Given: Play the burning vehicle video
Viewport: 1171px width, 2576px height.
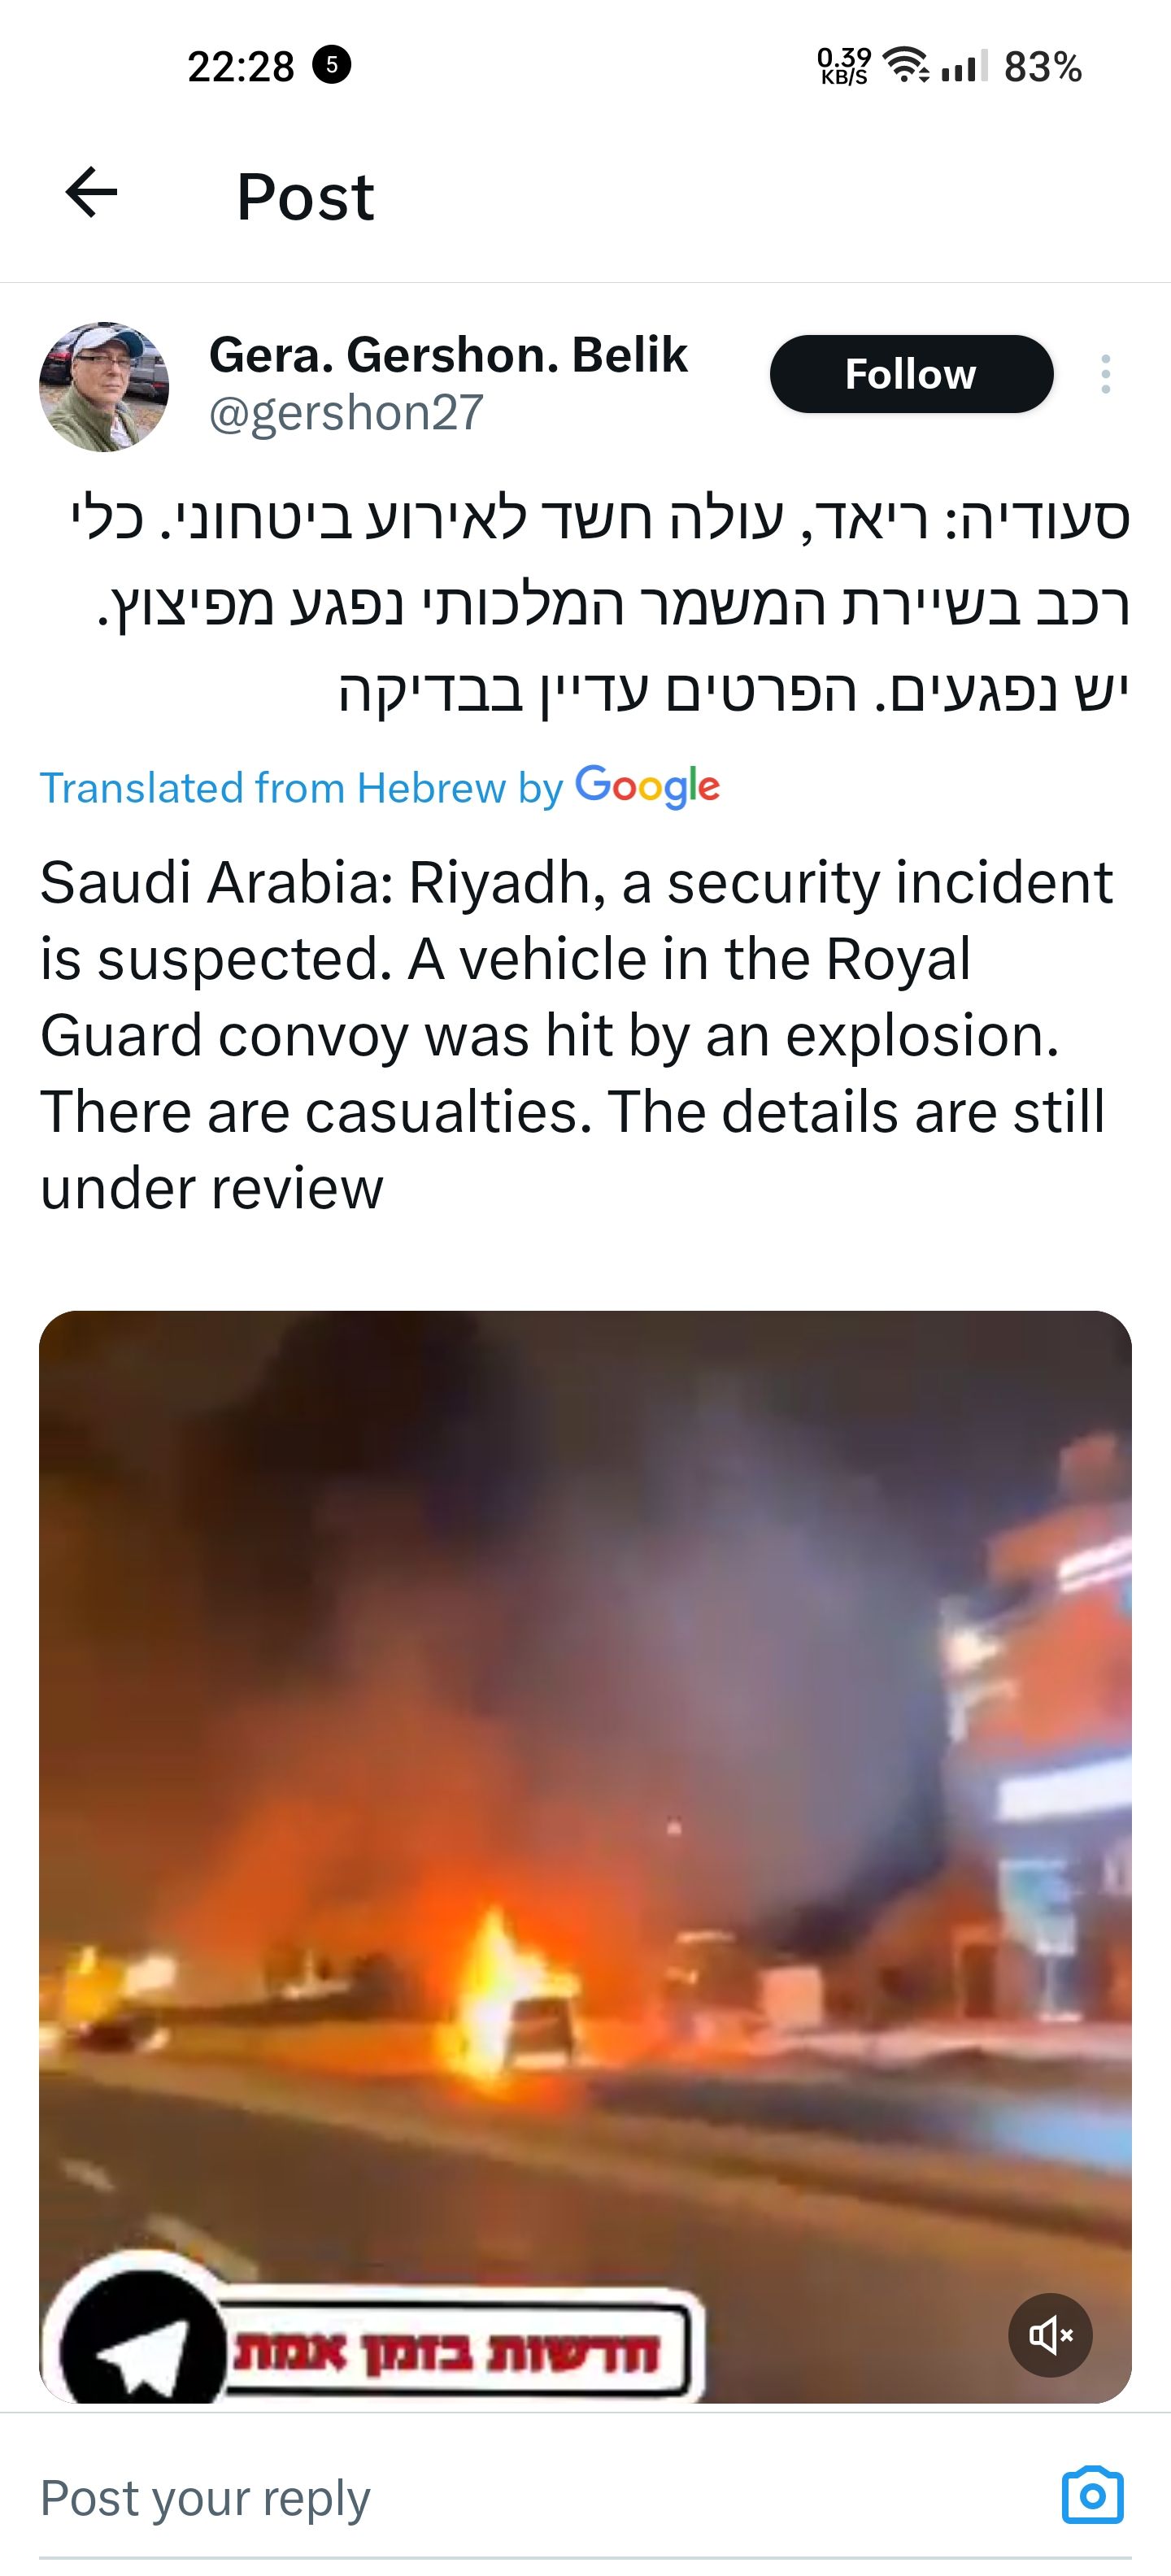Looking at the screenshot, I should click(585, 1856).
